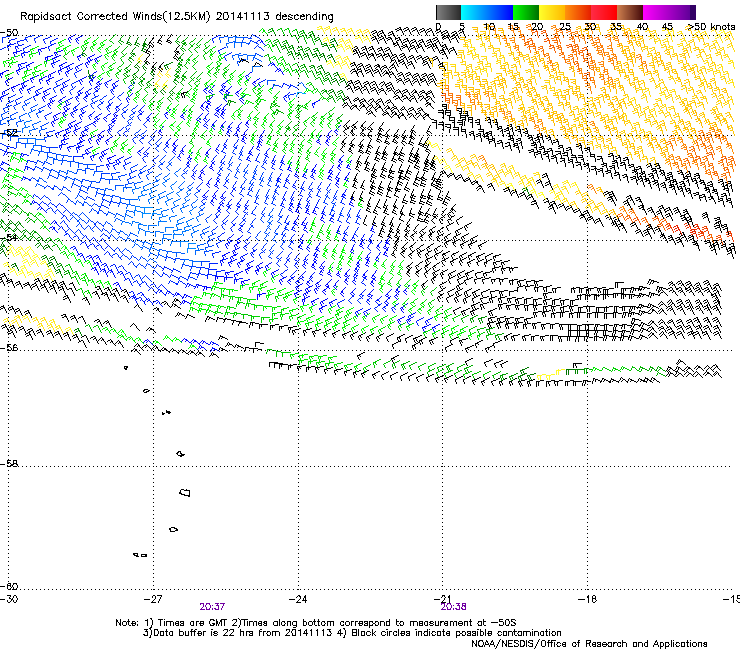Viewport: 740px width, 650px height.
Task: Click the purple '20:38' time label
Action: coord(454,607)
